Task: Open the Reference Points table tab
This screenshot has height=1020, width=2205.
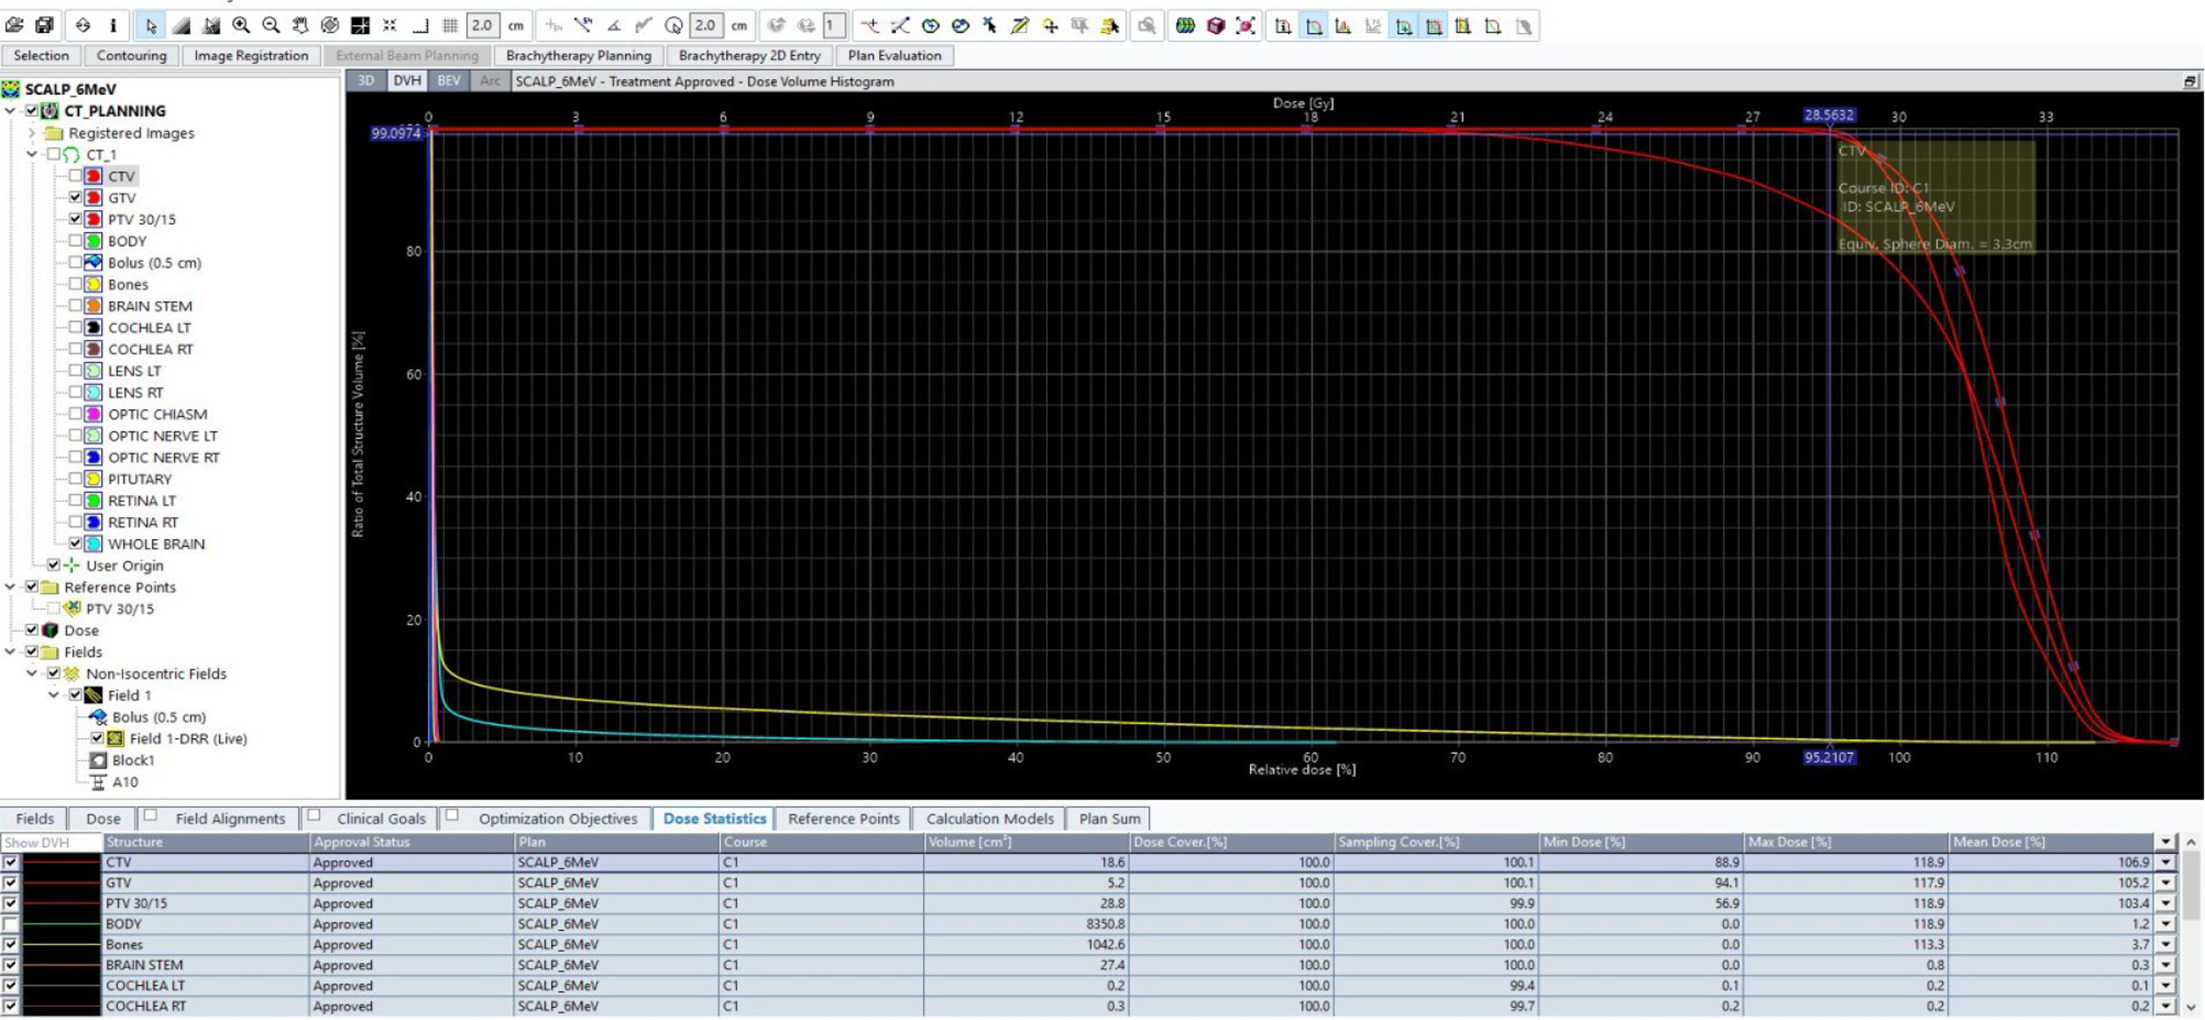Action: pos(843,818)
